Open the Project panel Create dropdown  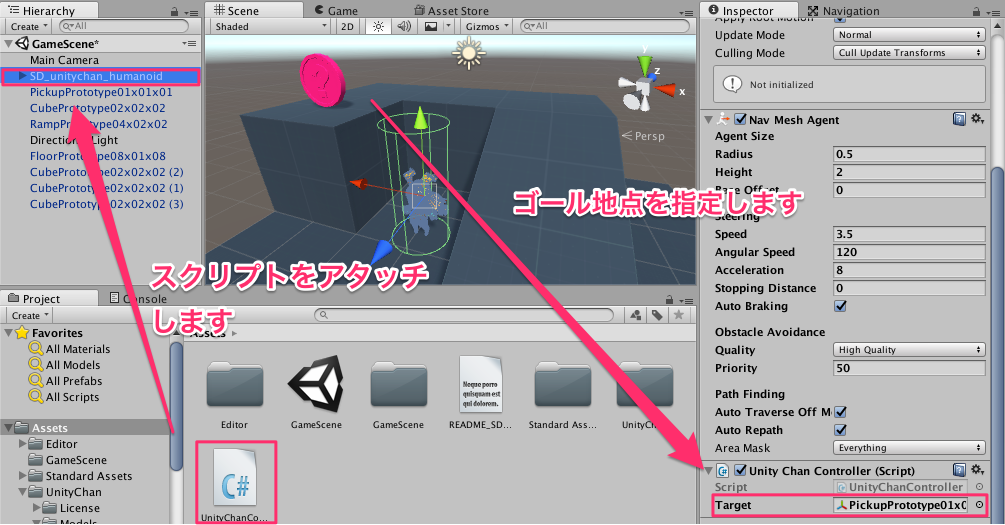point(29,315)
